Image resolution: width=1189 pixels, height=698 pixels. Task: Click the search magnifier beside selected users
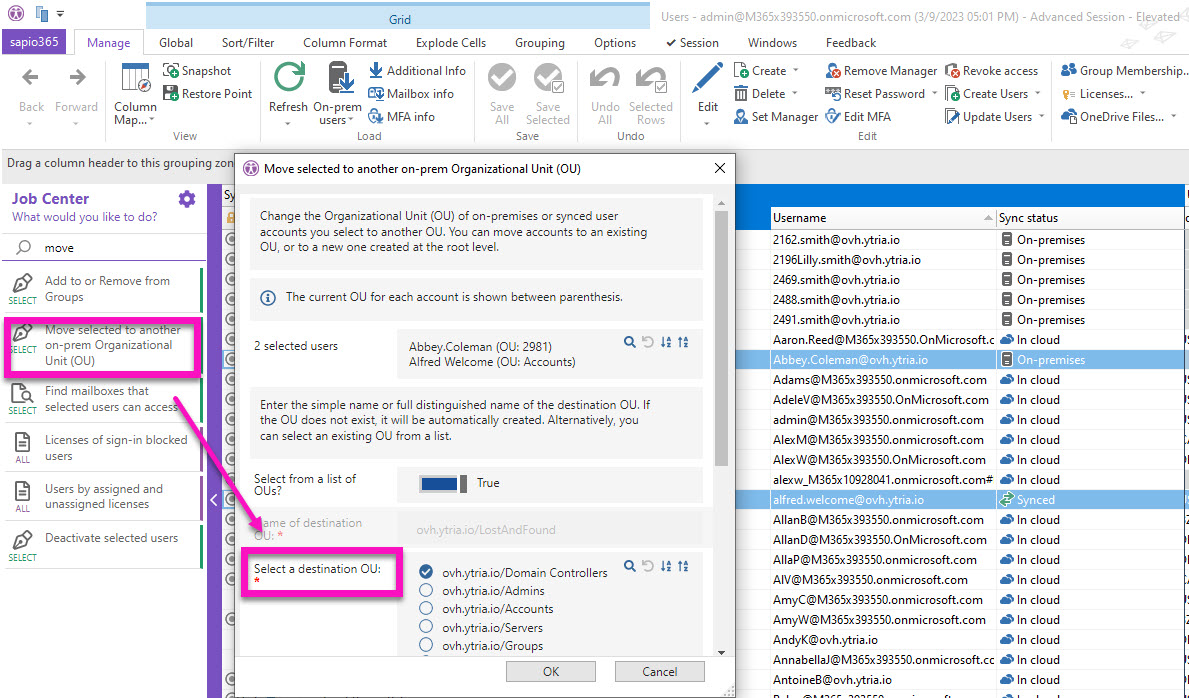pyautogui.click(x=629, y=342)
